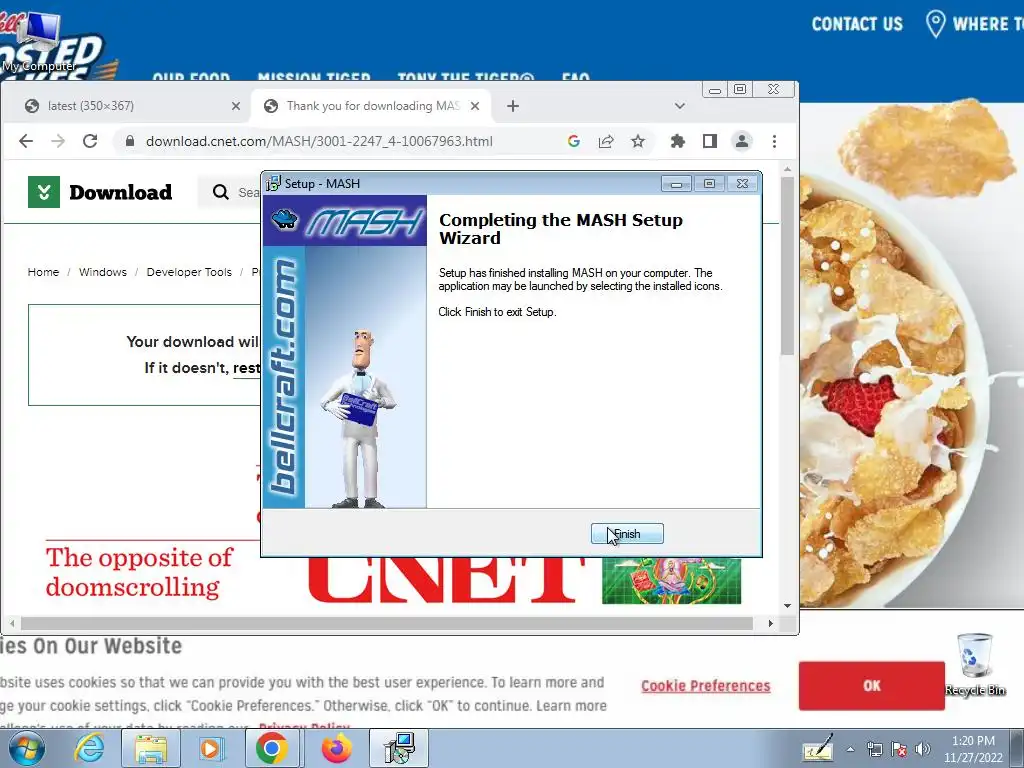Select MASH setup installer taskbar icon

pyautogui.click(x=399, y=748)
